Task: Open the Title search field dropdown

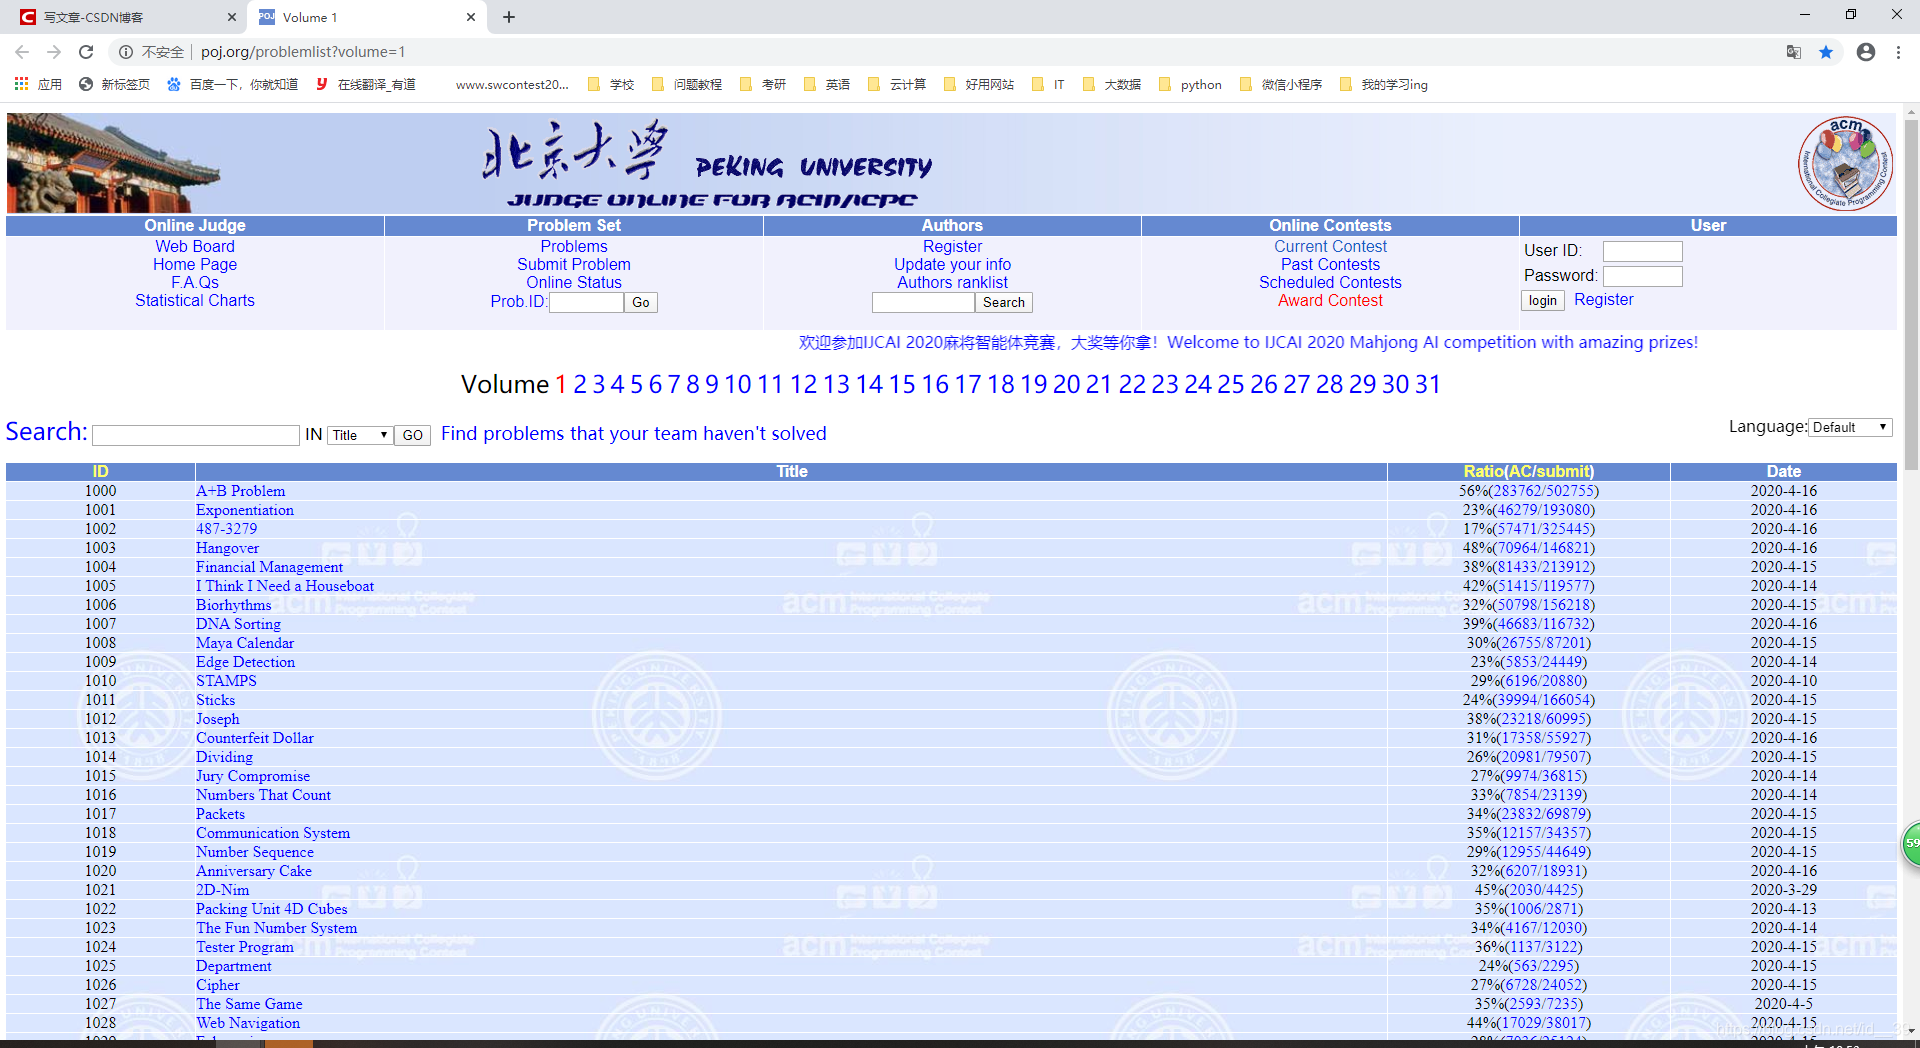Action: click(359, 434)
